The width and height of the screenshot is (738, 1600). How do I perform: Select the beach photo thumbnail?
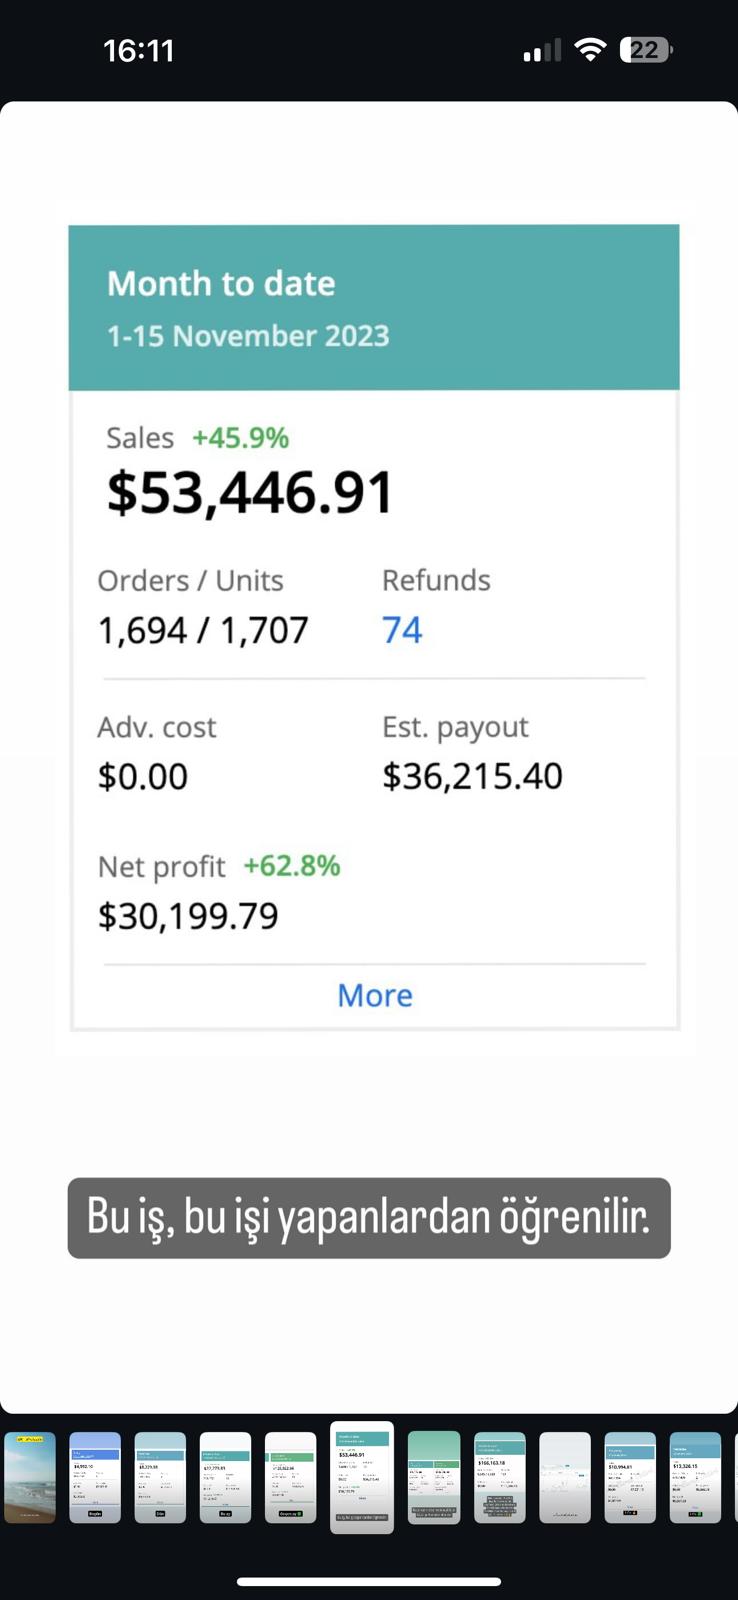point(30,1478)
